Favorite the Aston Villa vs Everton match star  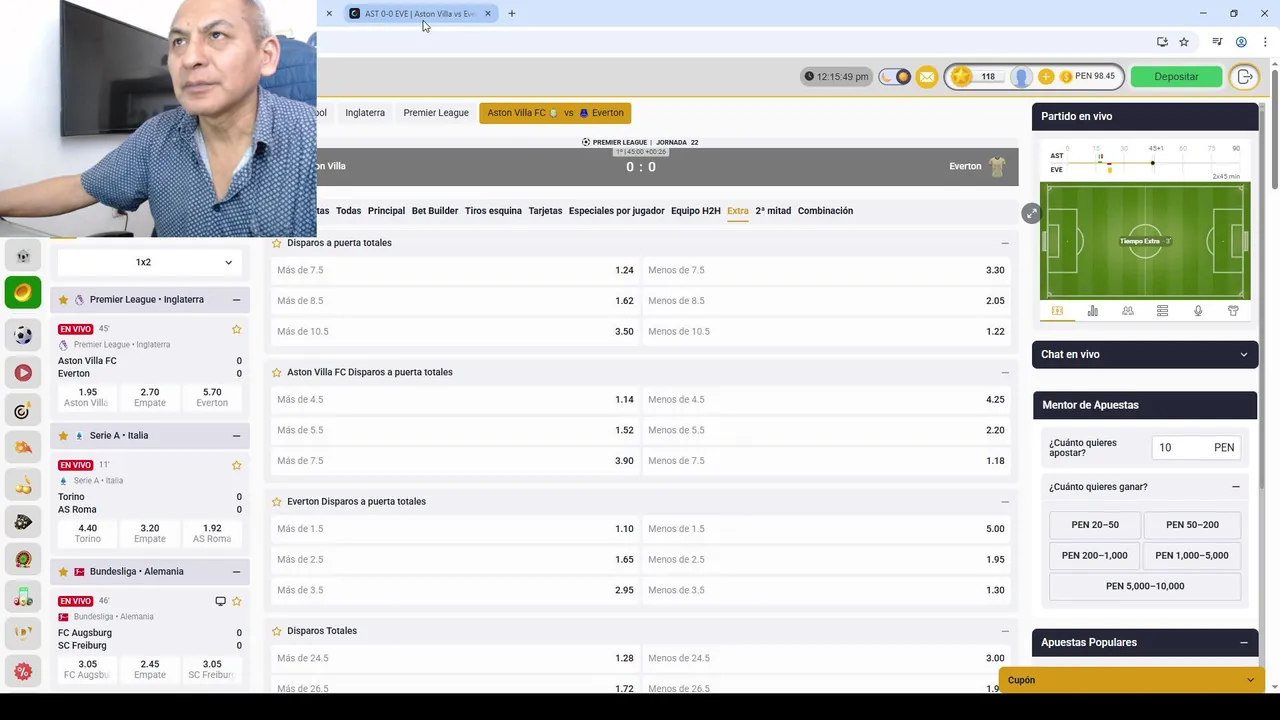coord(237,329)
